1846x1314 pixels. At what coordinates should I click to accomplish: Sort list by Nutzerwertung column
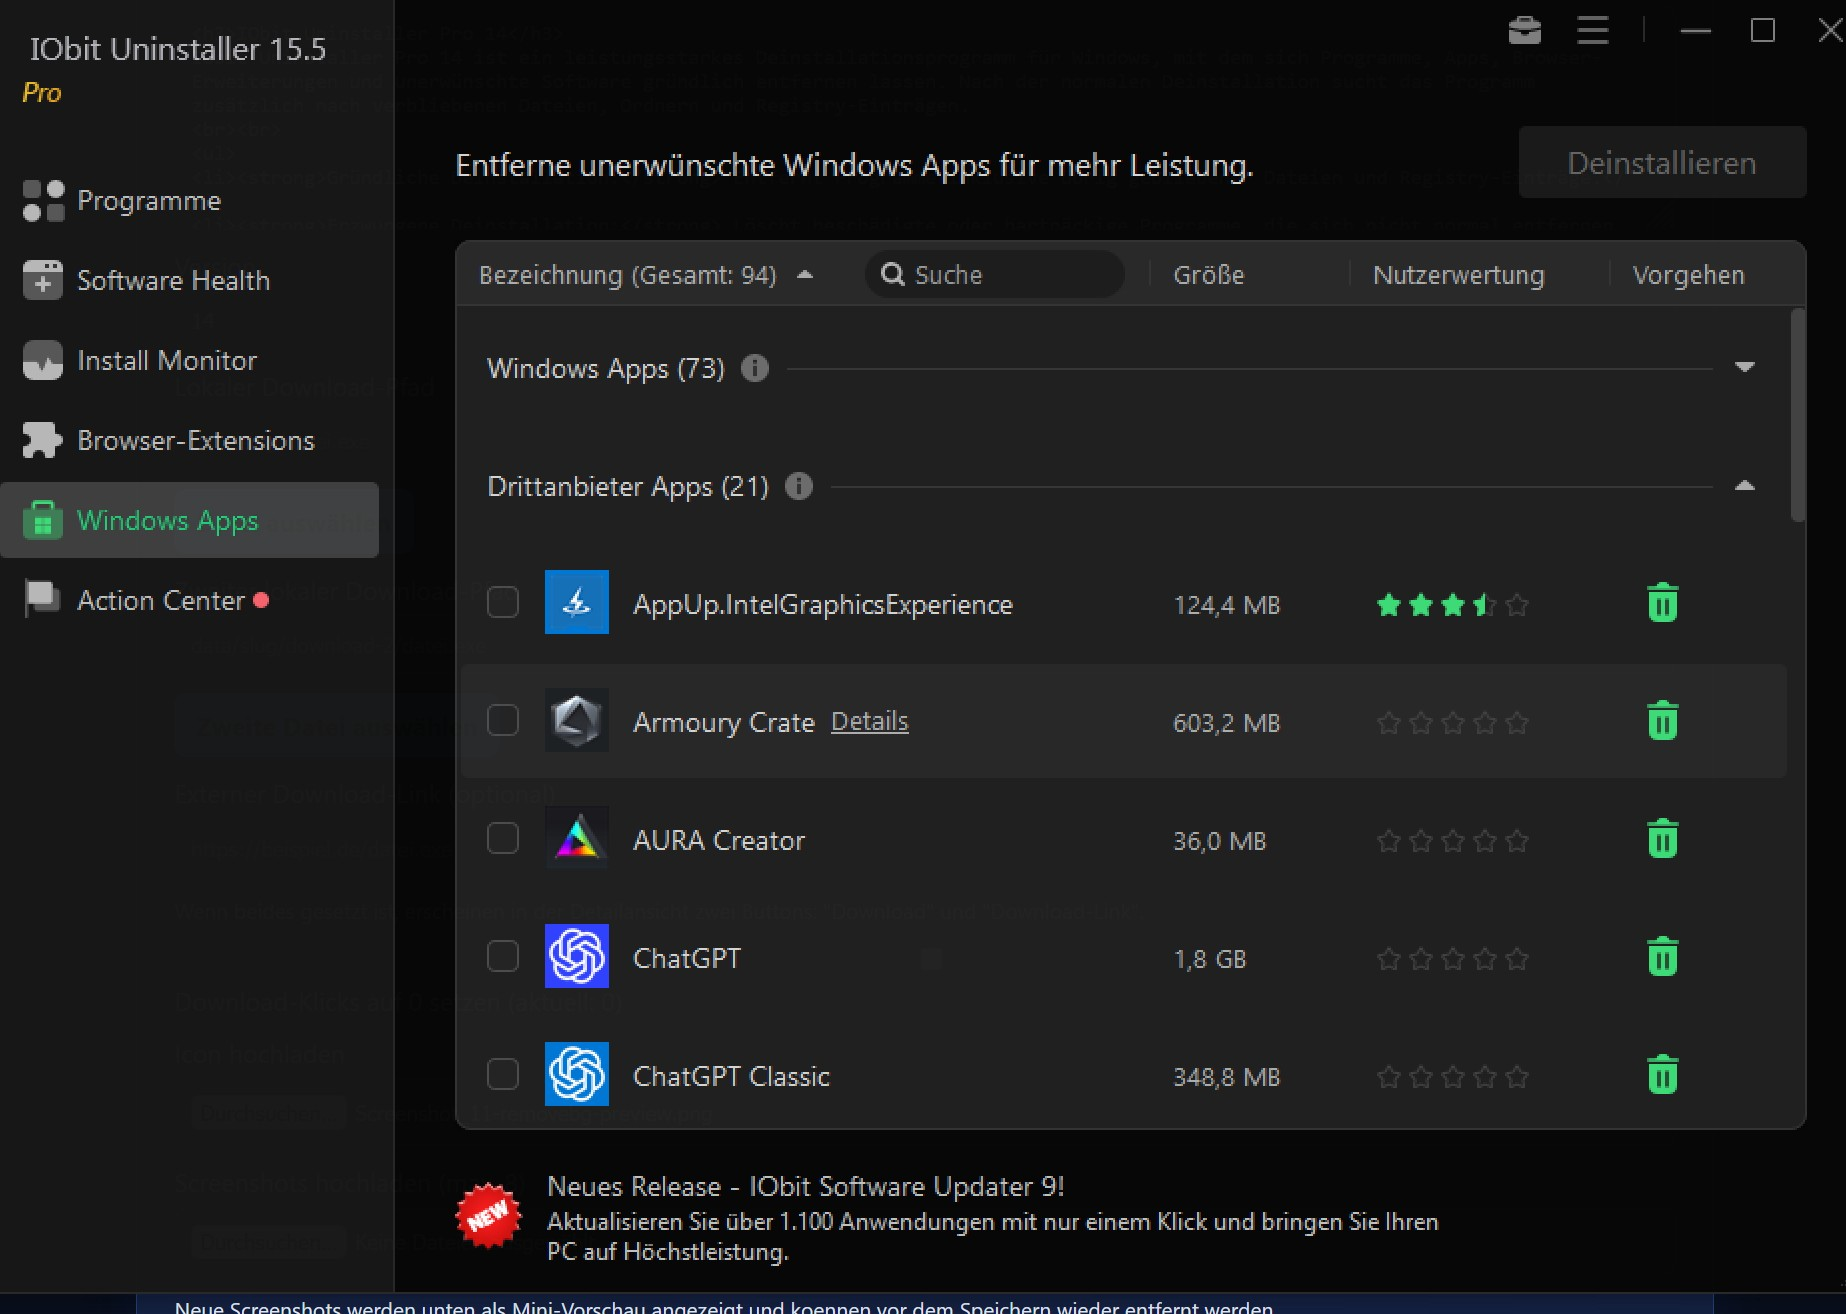pyautogui.click(x=1458, y=275)
